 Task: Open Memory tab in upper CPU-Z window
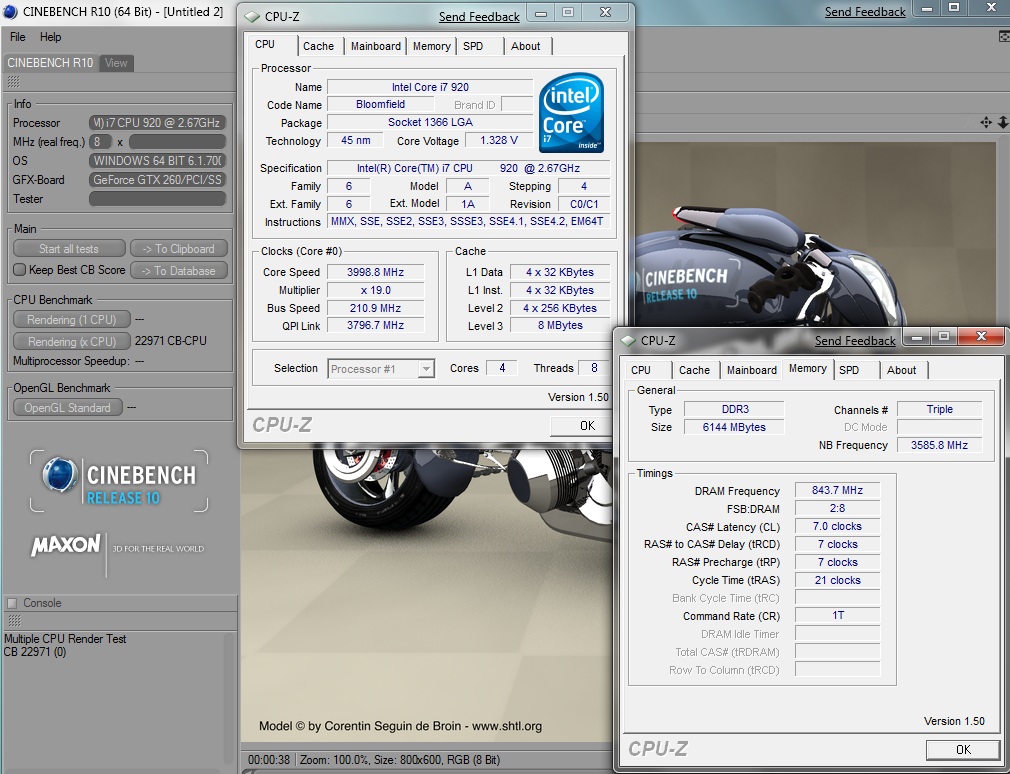(x=432, y=46)
